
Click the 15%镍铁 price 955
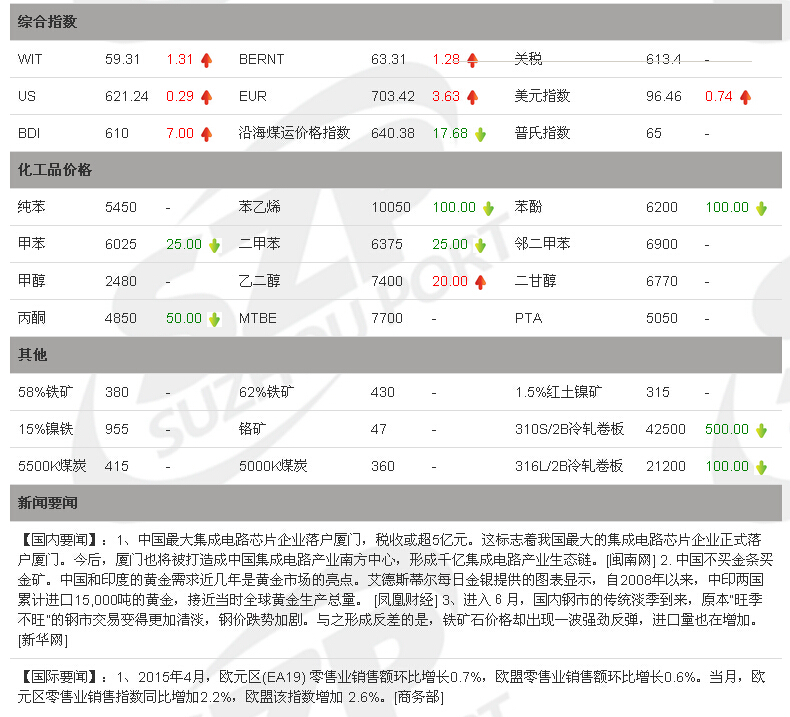tap(117, 429)
